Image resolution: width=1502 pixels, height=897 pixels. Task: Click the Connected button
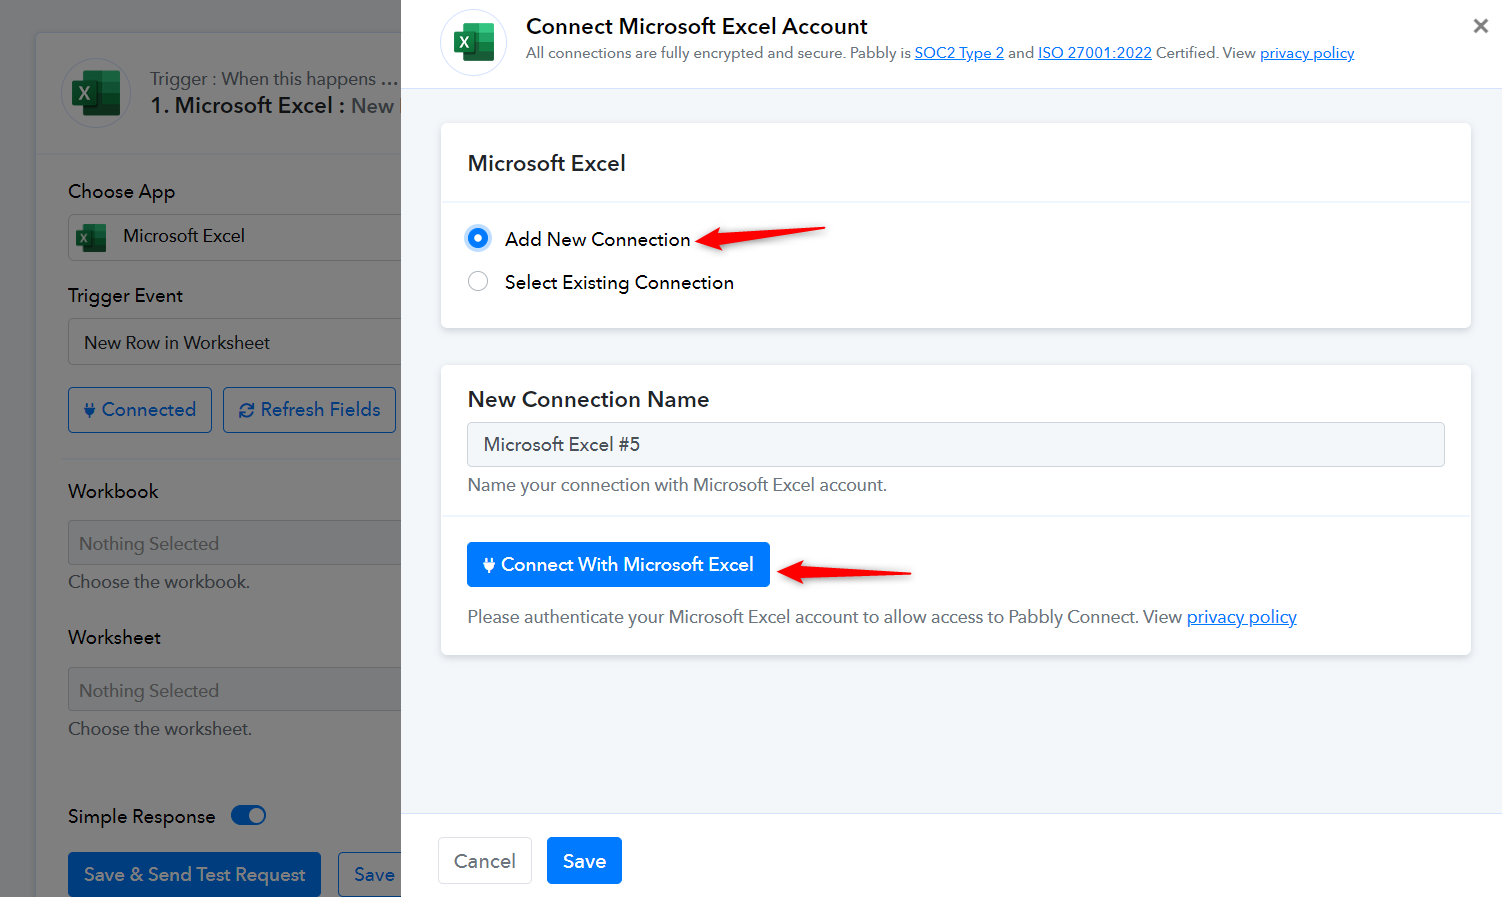140,410
